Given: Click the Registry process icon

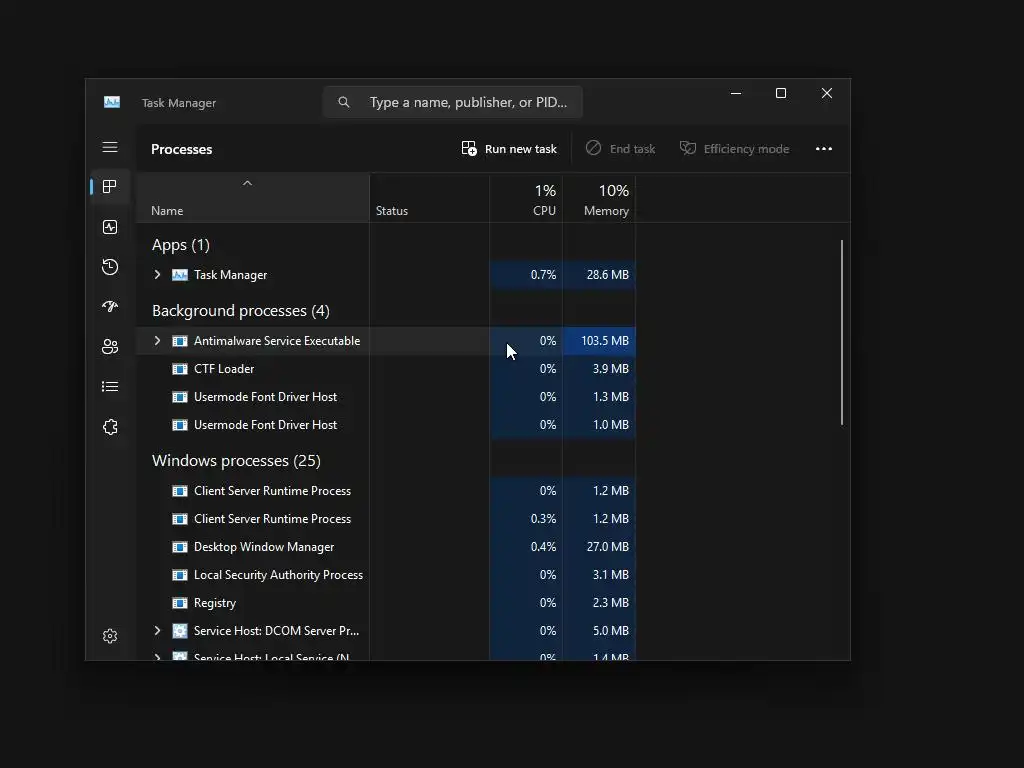Looking at the screenshot, I should point(180,603).
